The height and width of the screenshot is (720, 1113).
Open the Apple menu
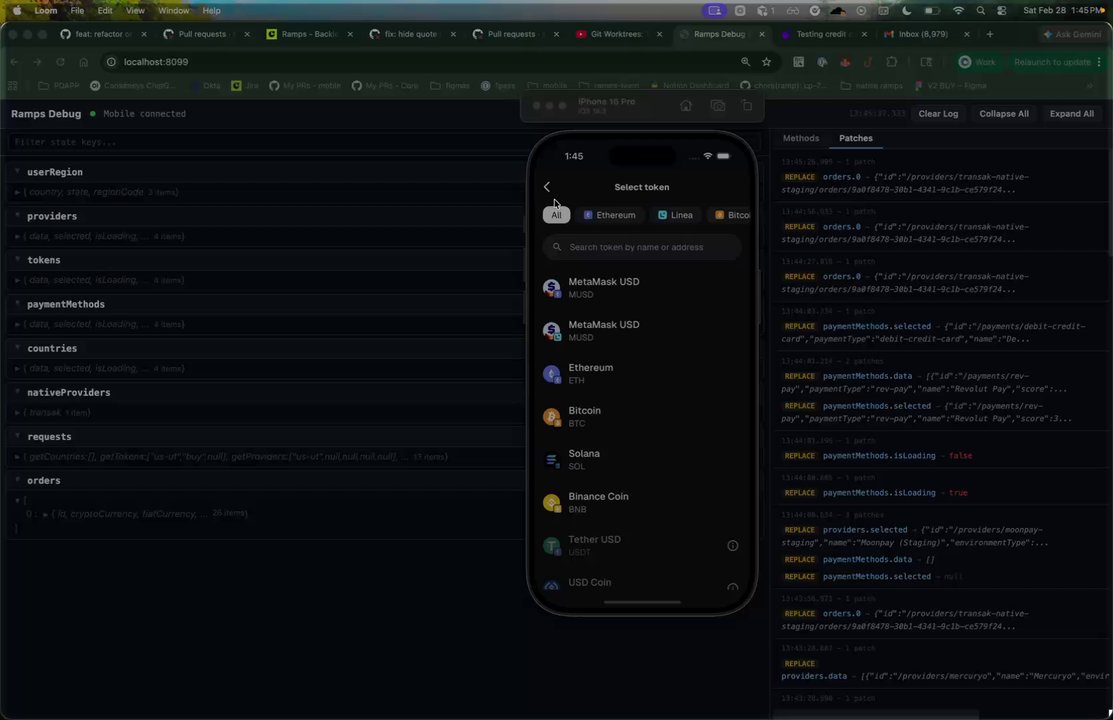(17, 11)
